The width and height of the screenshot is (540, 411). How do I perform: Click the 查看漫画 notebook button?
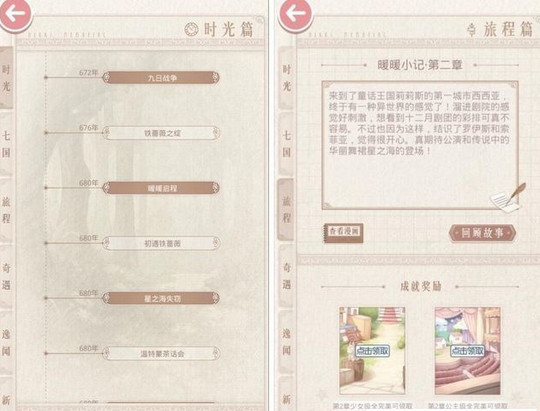[343, 233]
